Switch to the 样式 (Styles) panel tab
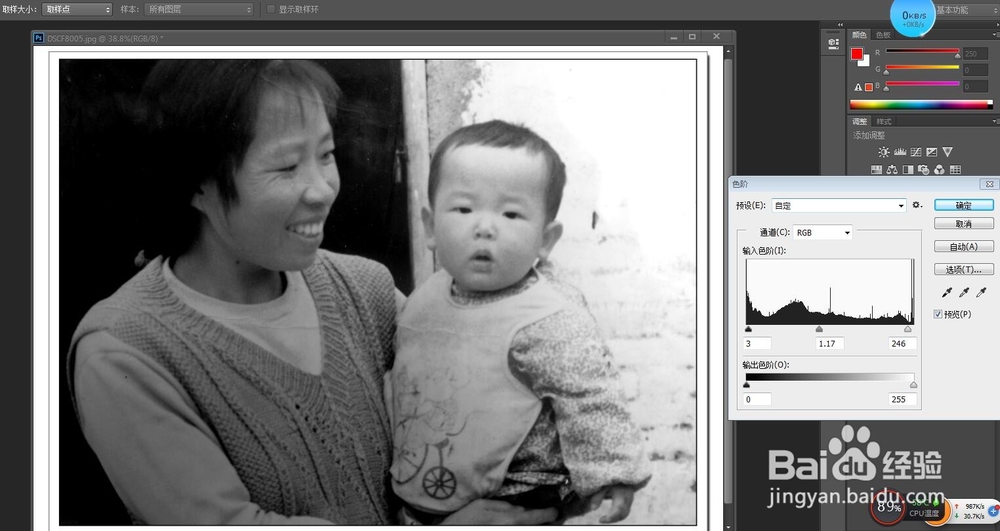Screen dimensions: 1000x531 (x=883, y=121)
